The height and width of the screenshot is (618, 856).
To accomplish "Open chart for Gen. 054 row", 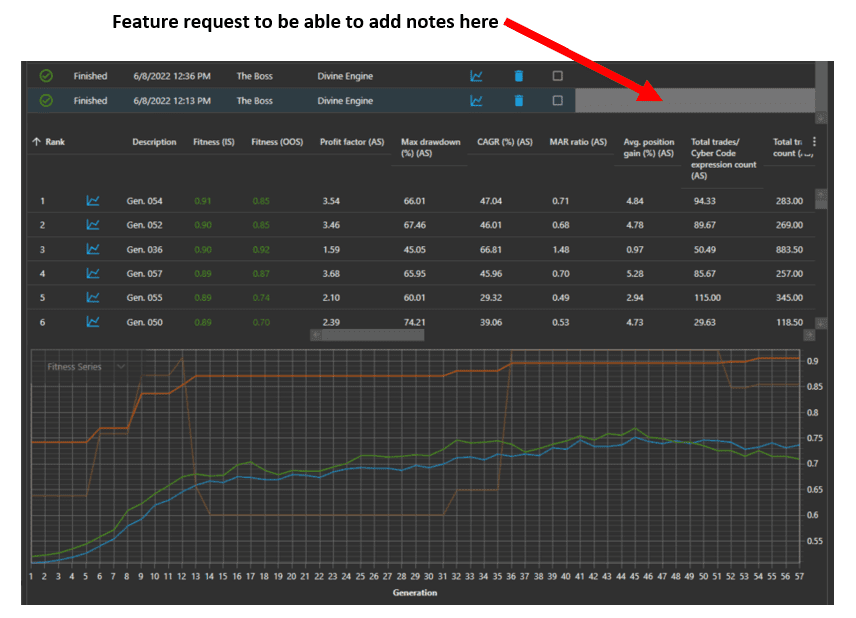I will (x=93, y=201).
